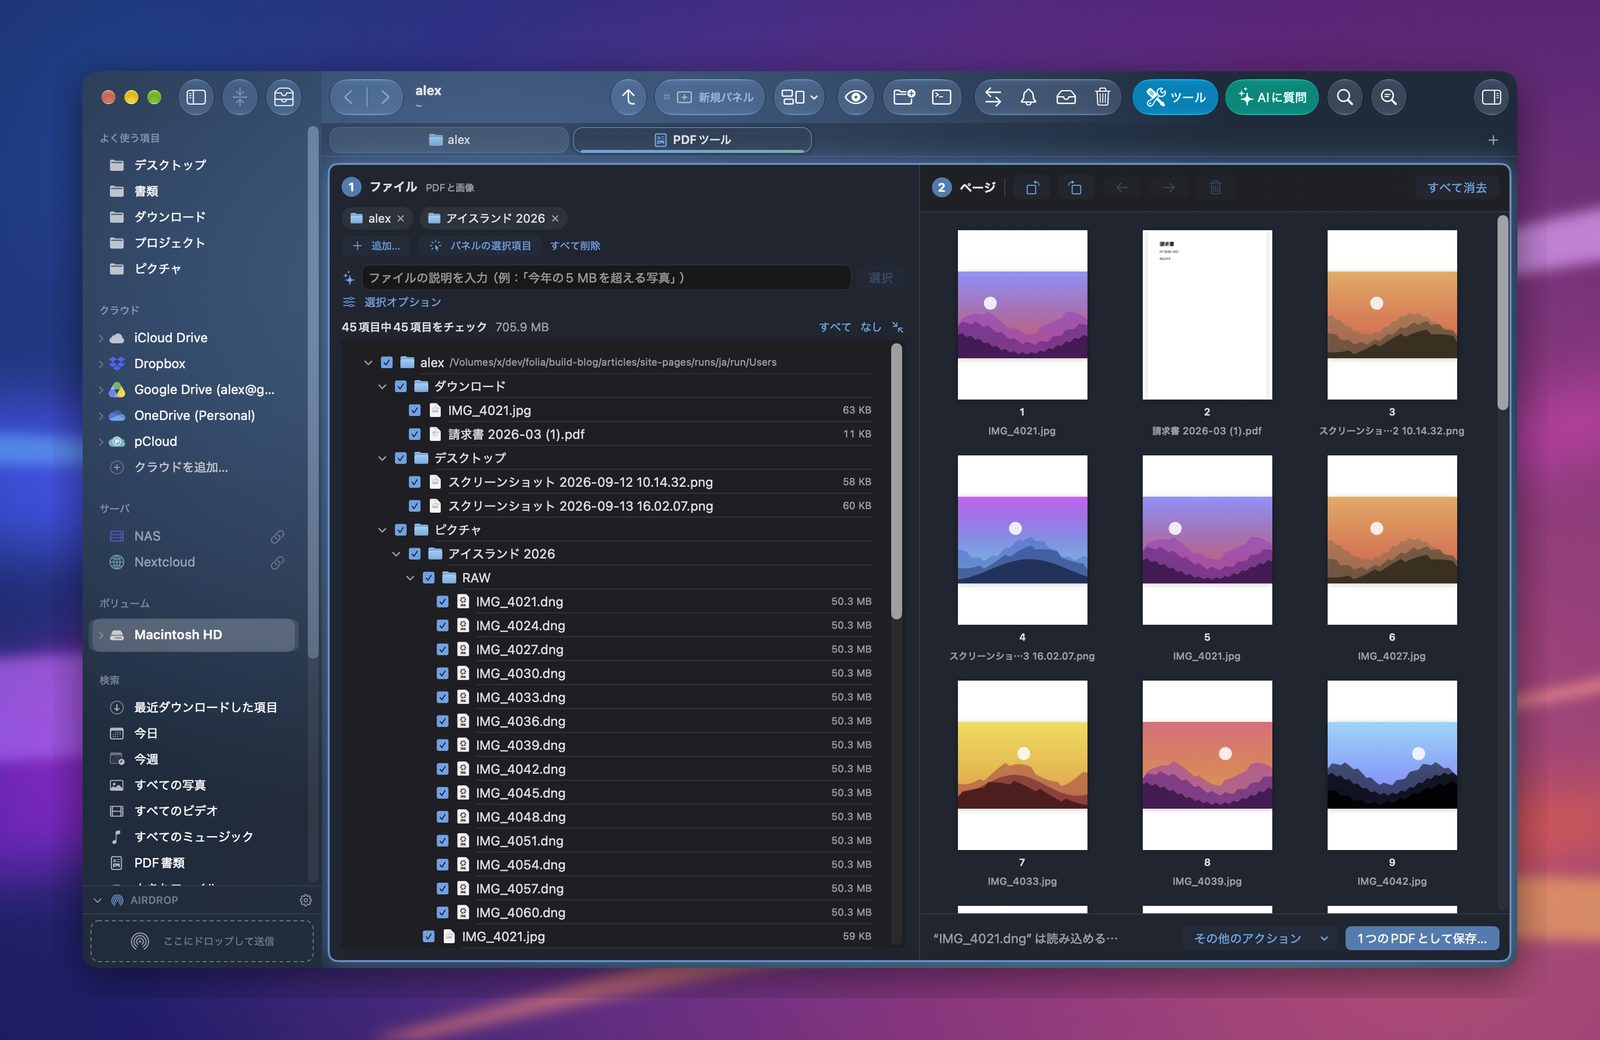The height and width of the screenshot is (1040, 1600).
Task: Open the panel layout dropdown in toolbar
Action: click(799, 97)
